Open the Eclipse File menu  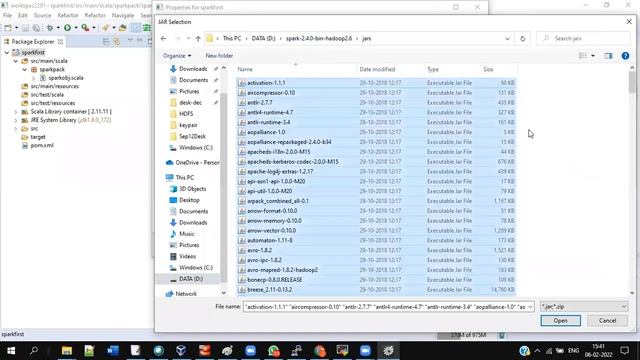click(x=7, y=16)
